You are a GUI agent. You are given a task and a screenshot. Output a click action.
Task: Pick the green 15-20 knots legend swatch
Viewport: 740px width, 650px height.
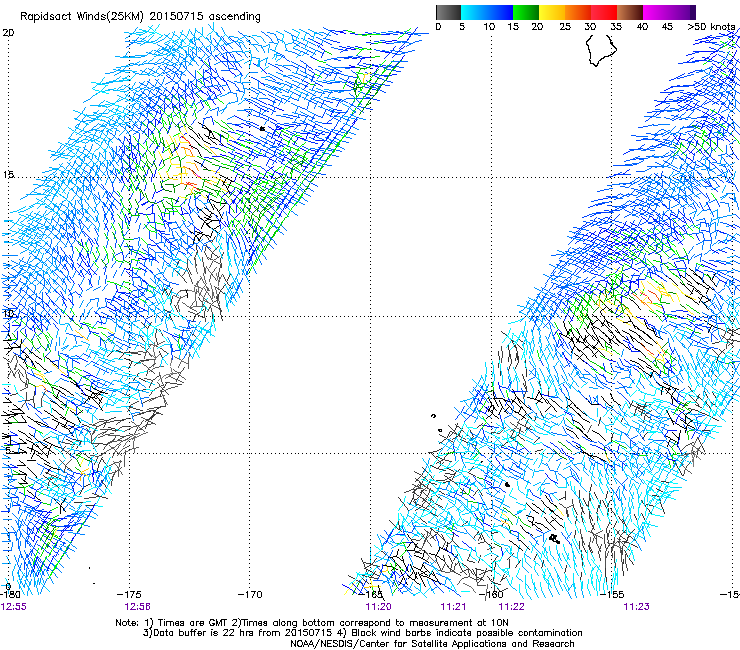(x=526, y=12)
